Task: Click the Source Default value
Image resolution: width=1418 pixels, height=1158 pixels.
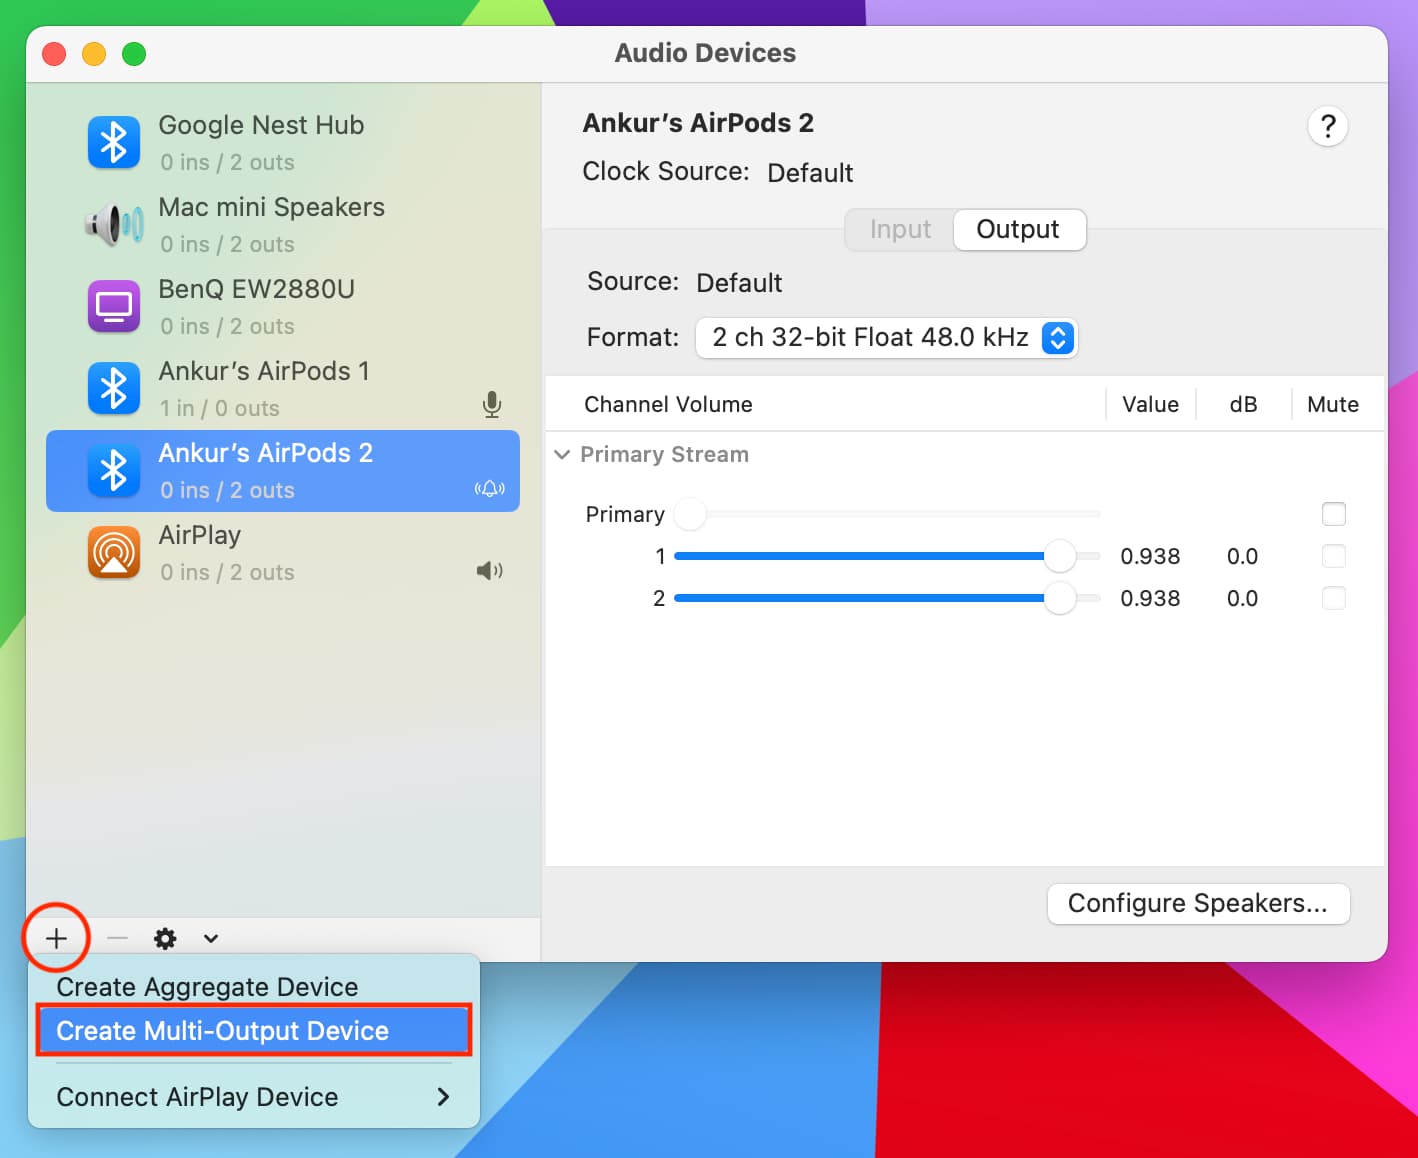Action: point(739,283)
